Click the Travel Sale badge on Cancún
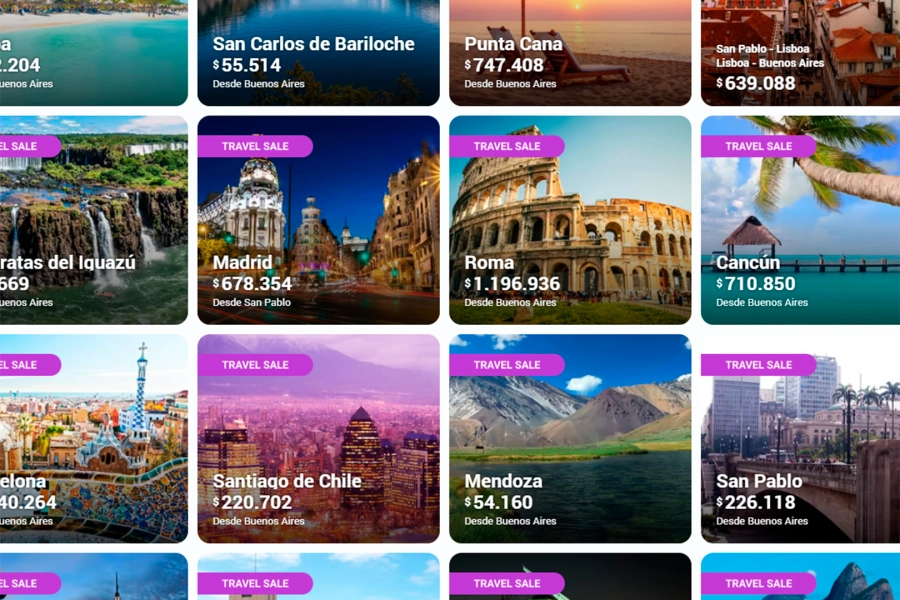The width and height of the screenshot is (900, 600). 758,146
